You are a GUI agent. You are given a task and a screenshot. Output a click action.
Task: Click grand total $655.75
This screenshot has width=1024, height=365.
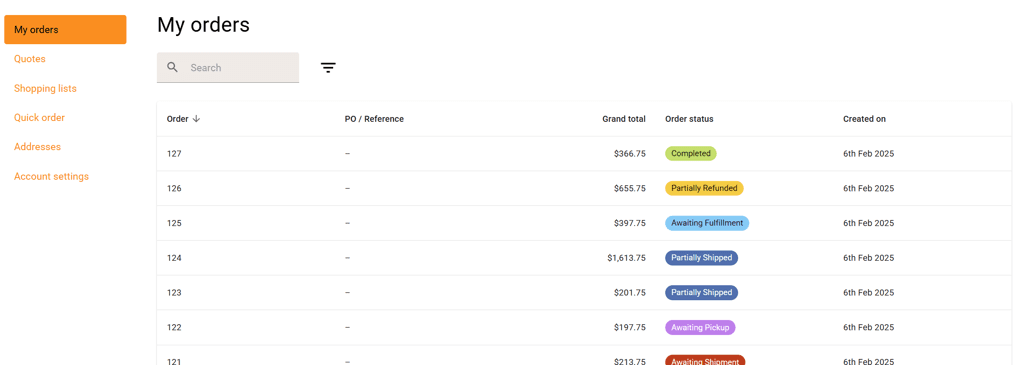(630, 188)
